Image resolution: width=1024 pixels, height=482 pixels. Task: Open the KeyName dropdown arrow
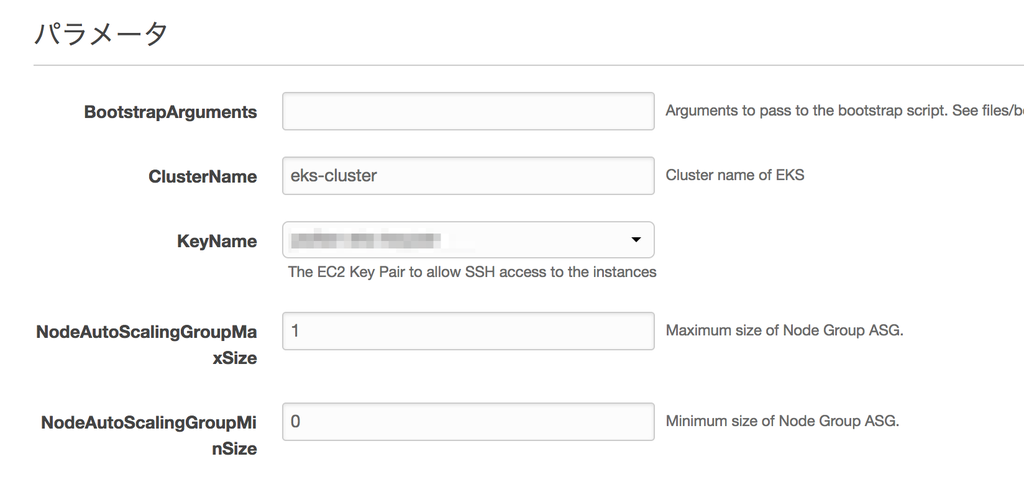[x=635, y=240]
